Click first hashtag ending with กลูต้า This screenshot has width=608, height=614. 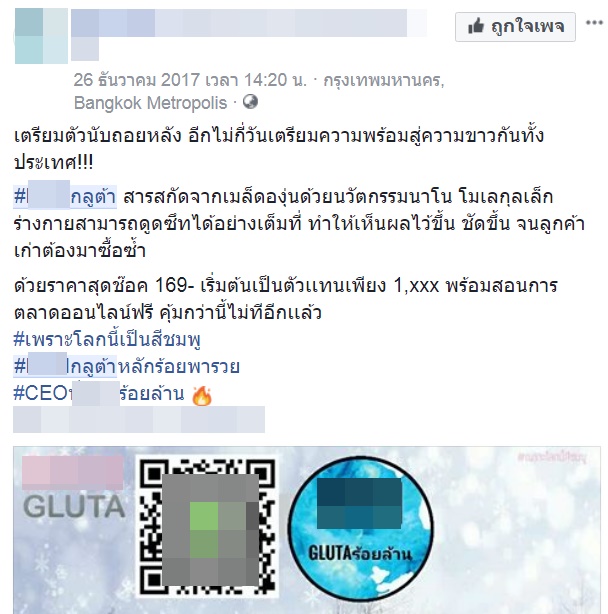pos(65,195)
